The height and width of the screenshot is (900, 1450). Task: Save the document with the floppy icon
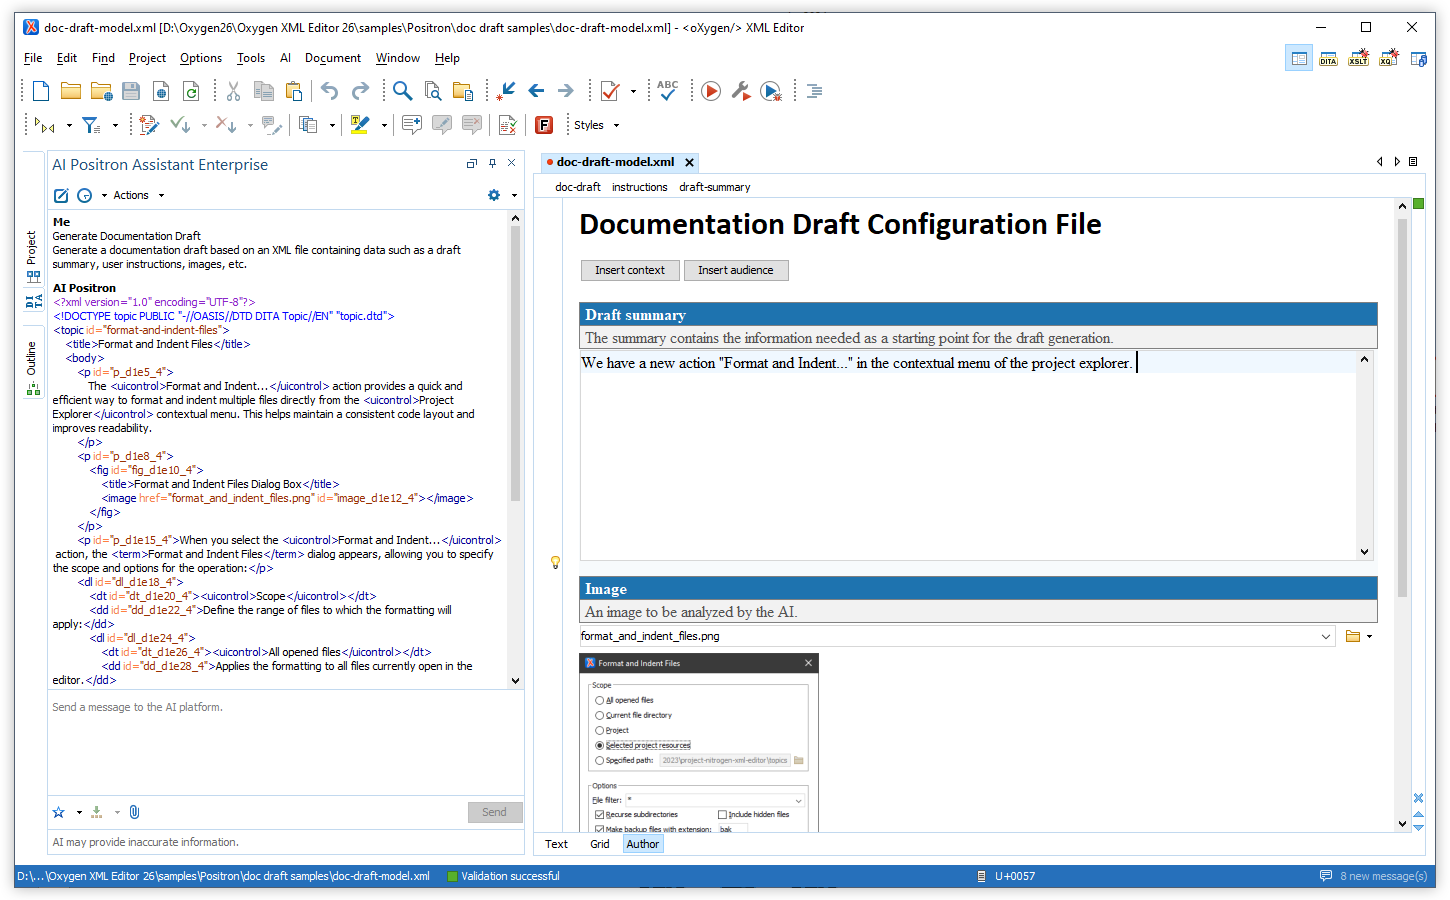pyautogui.click(x=131, y=91)
